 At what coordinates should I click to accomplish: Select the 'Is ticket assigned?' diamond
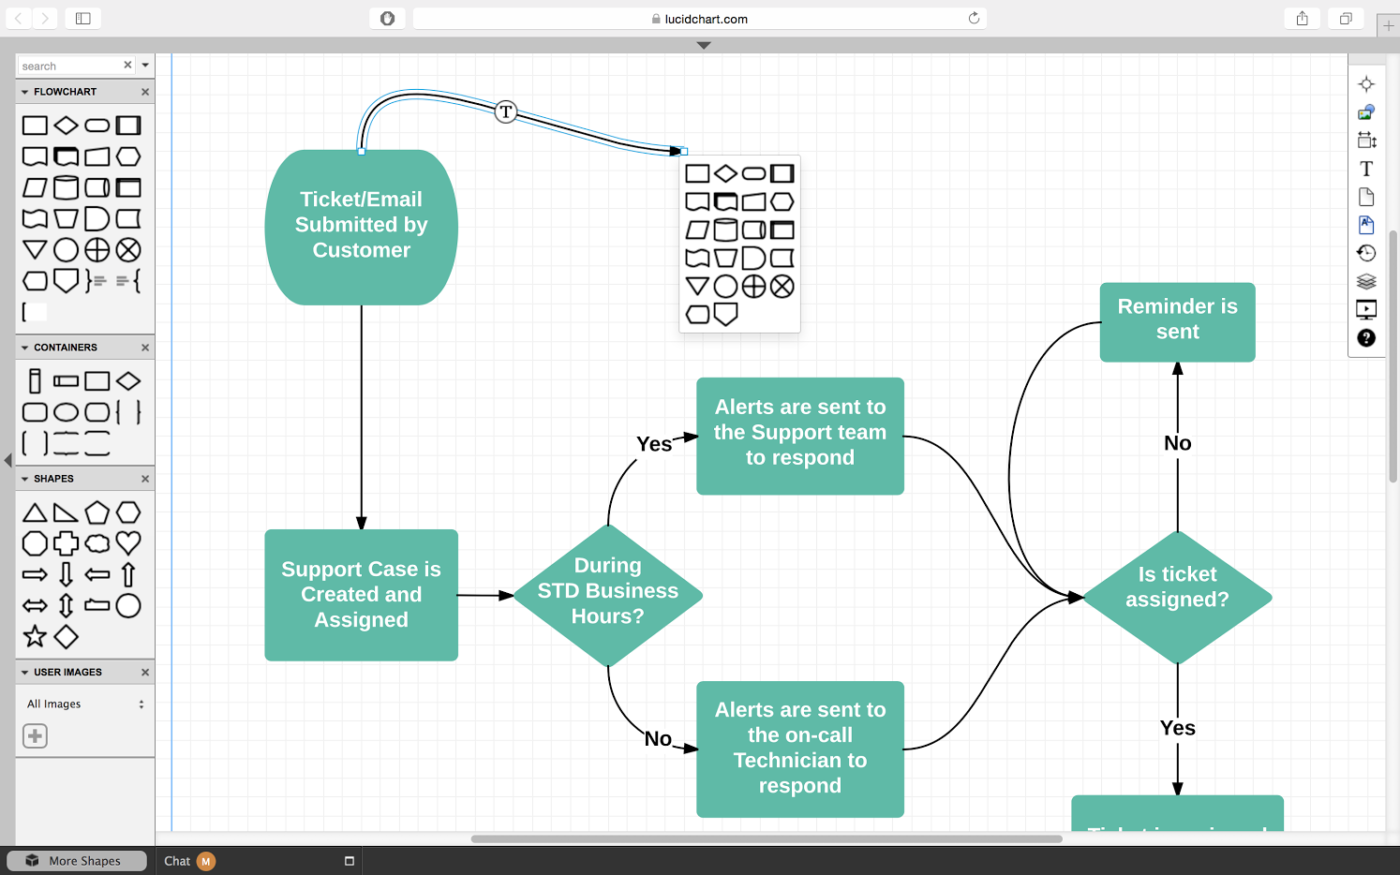pos(1177,597)
